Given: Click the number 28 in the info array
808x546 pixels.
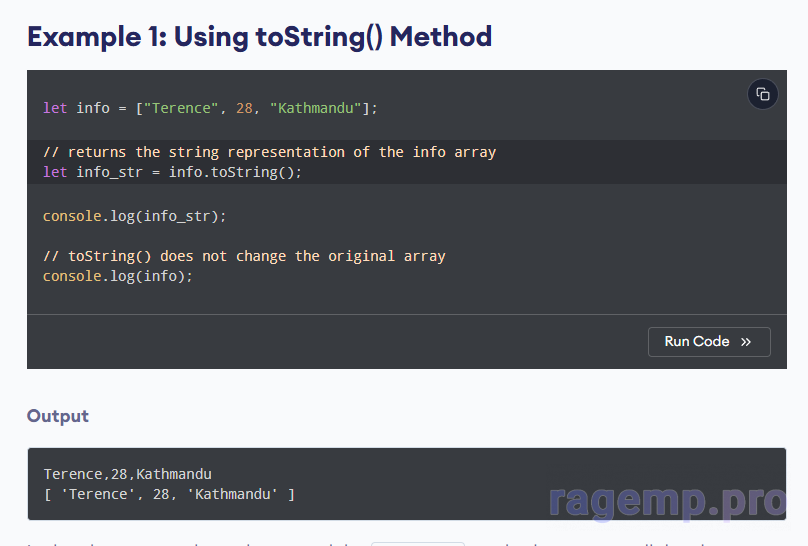Looking at the screenshot, I should click(x=244, y=108).
